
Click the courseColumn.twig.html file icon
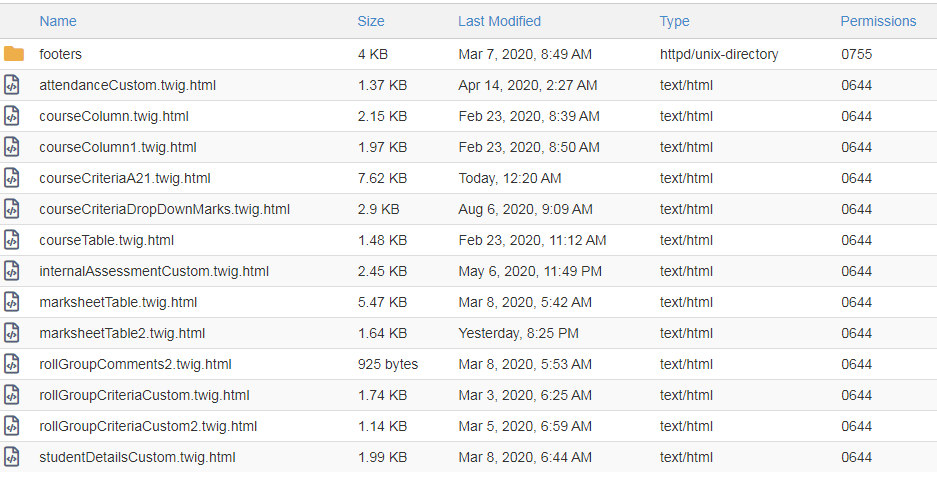point(12,116)
